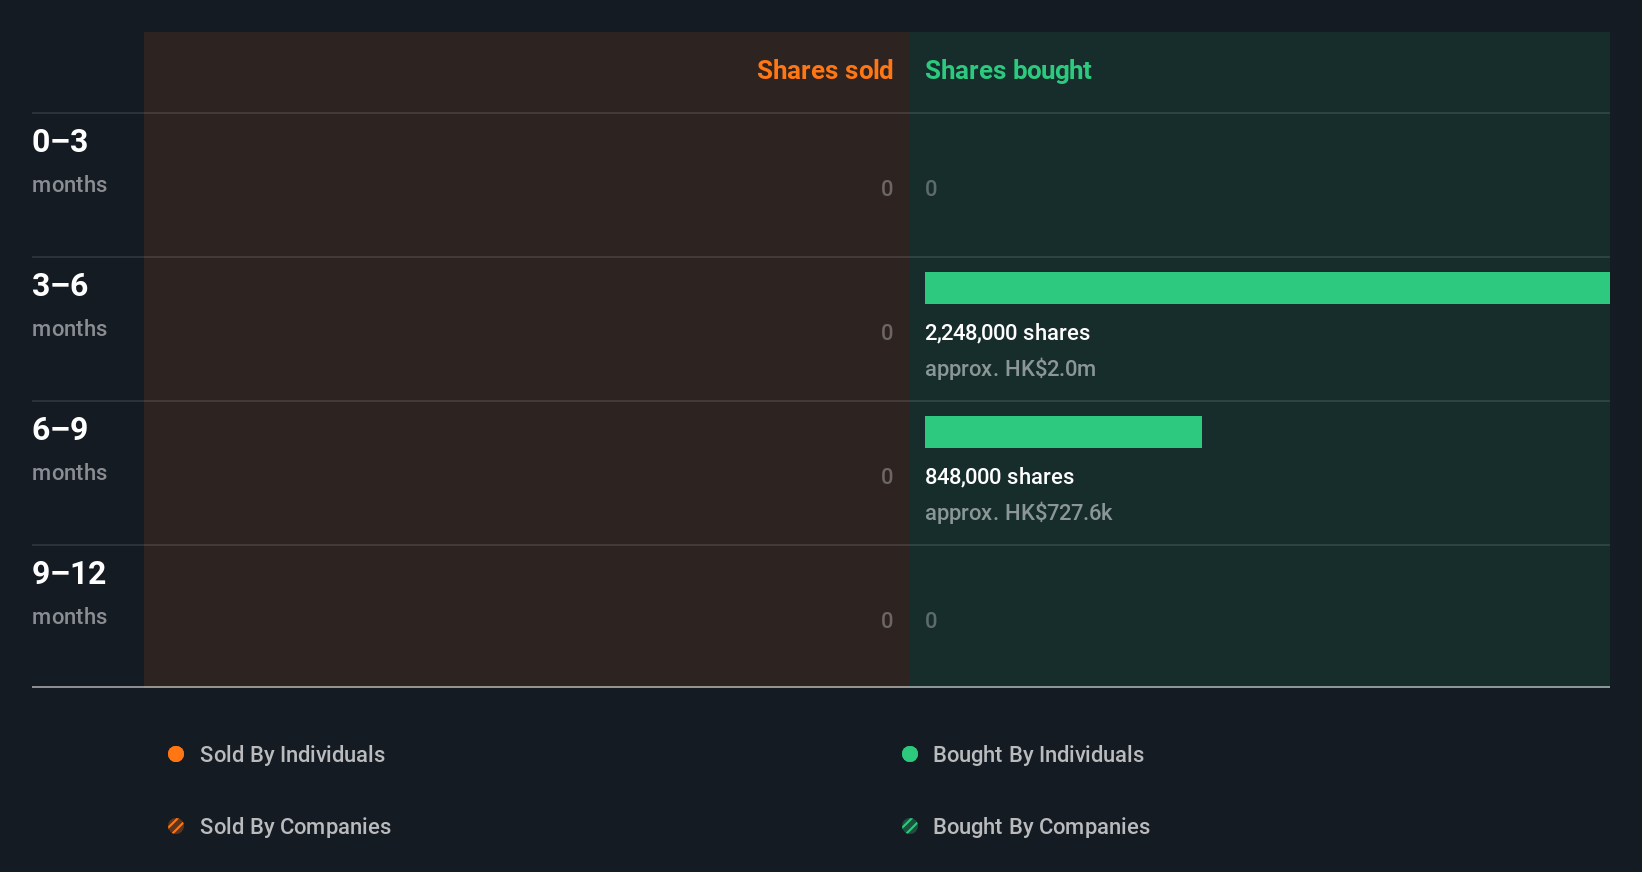Select the 3–6 months row label
This screenshot has width=1642, height=872.
click(69, 304)
